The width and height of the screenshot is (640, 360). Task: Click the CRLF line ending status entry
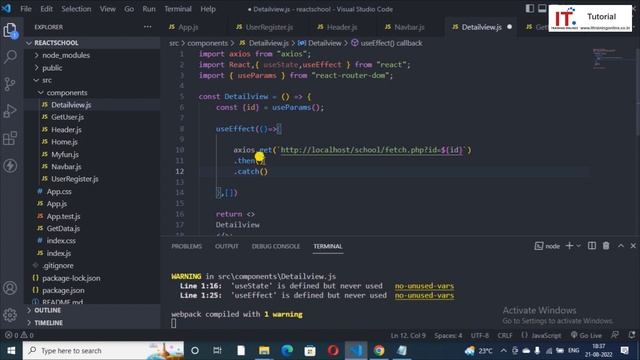pyautogui.click(x=504, y=335)
